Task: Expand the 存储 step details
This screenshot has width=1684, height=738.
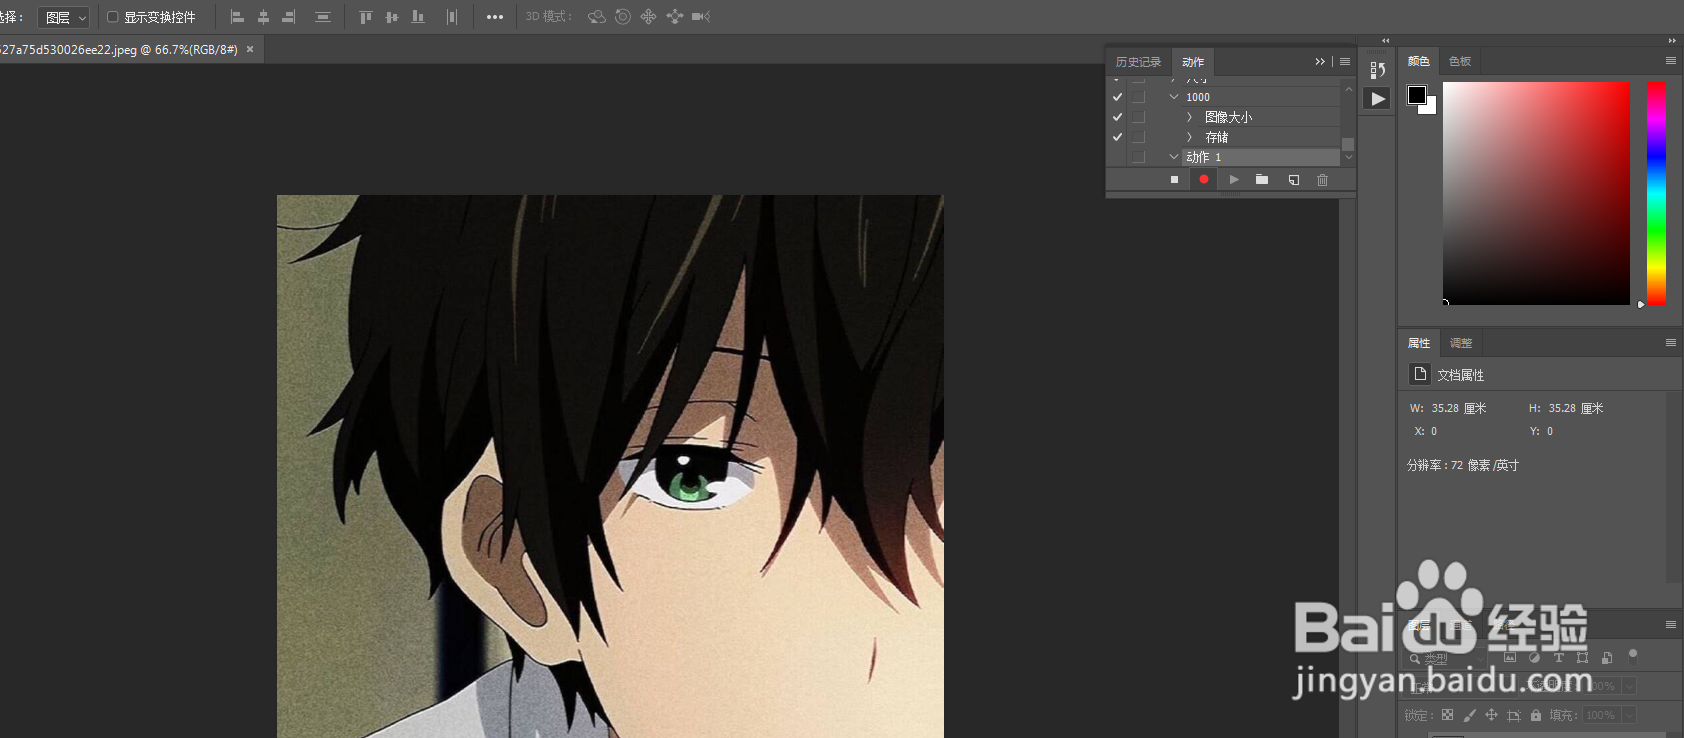Action: pos(1189,137)
